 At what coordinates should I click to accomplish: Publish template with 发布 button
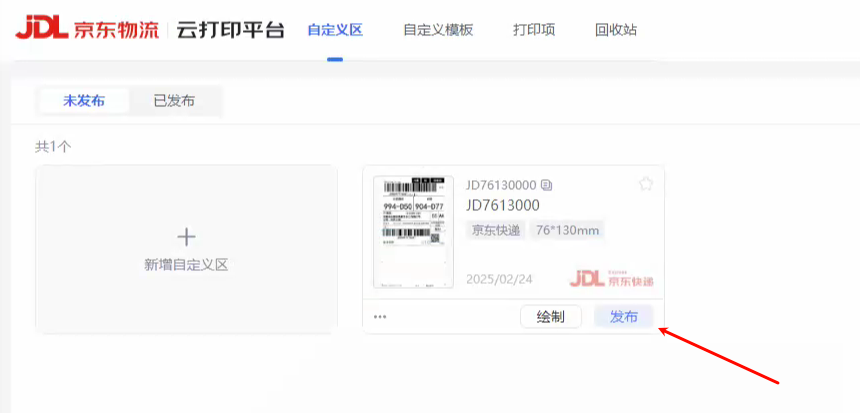624,316
